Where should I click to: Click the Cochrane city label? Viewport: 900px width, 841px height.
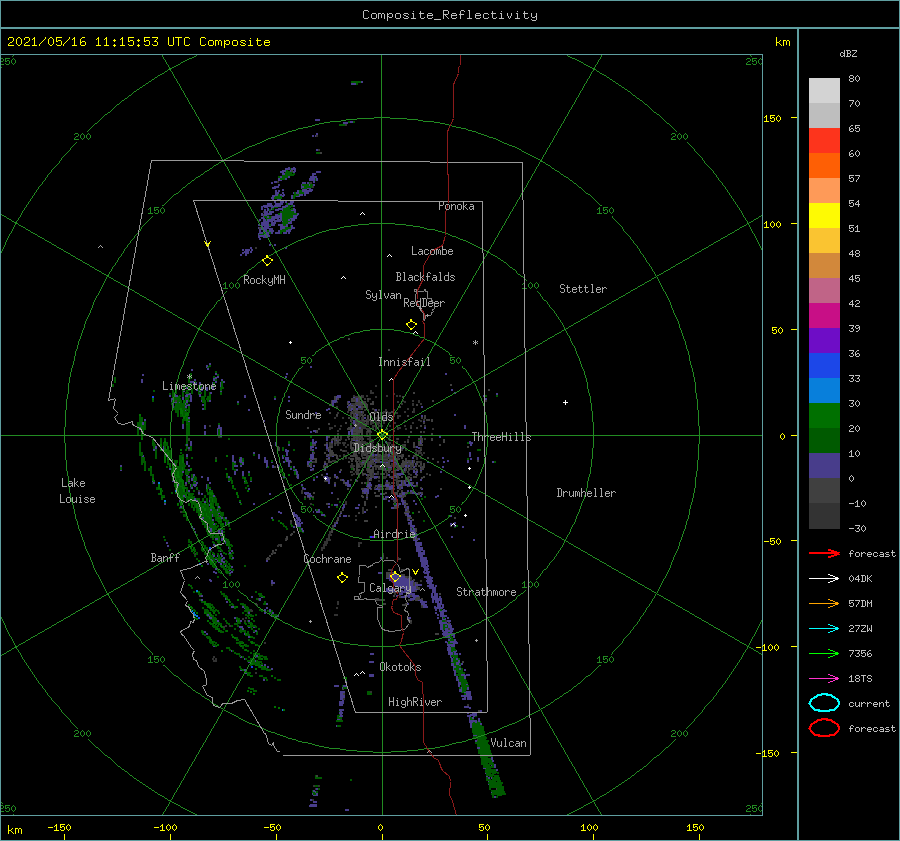[x=327, y=559]
